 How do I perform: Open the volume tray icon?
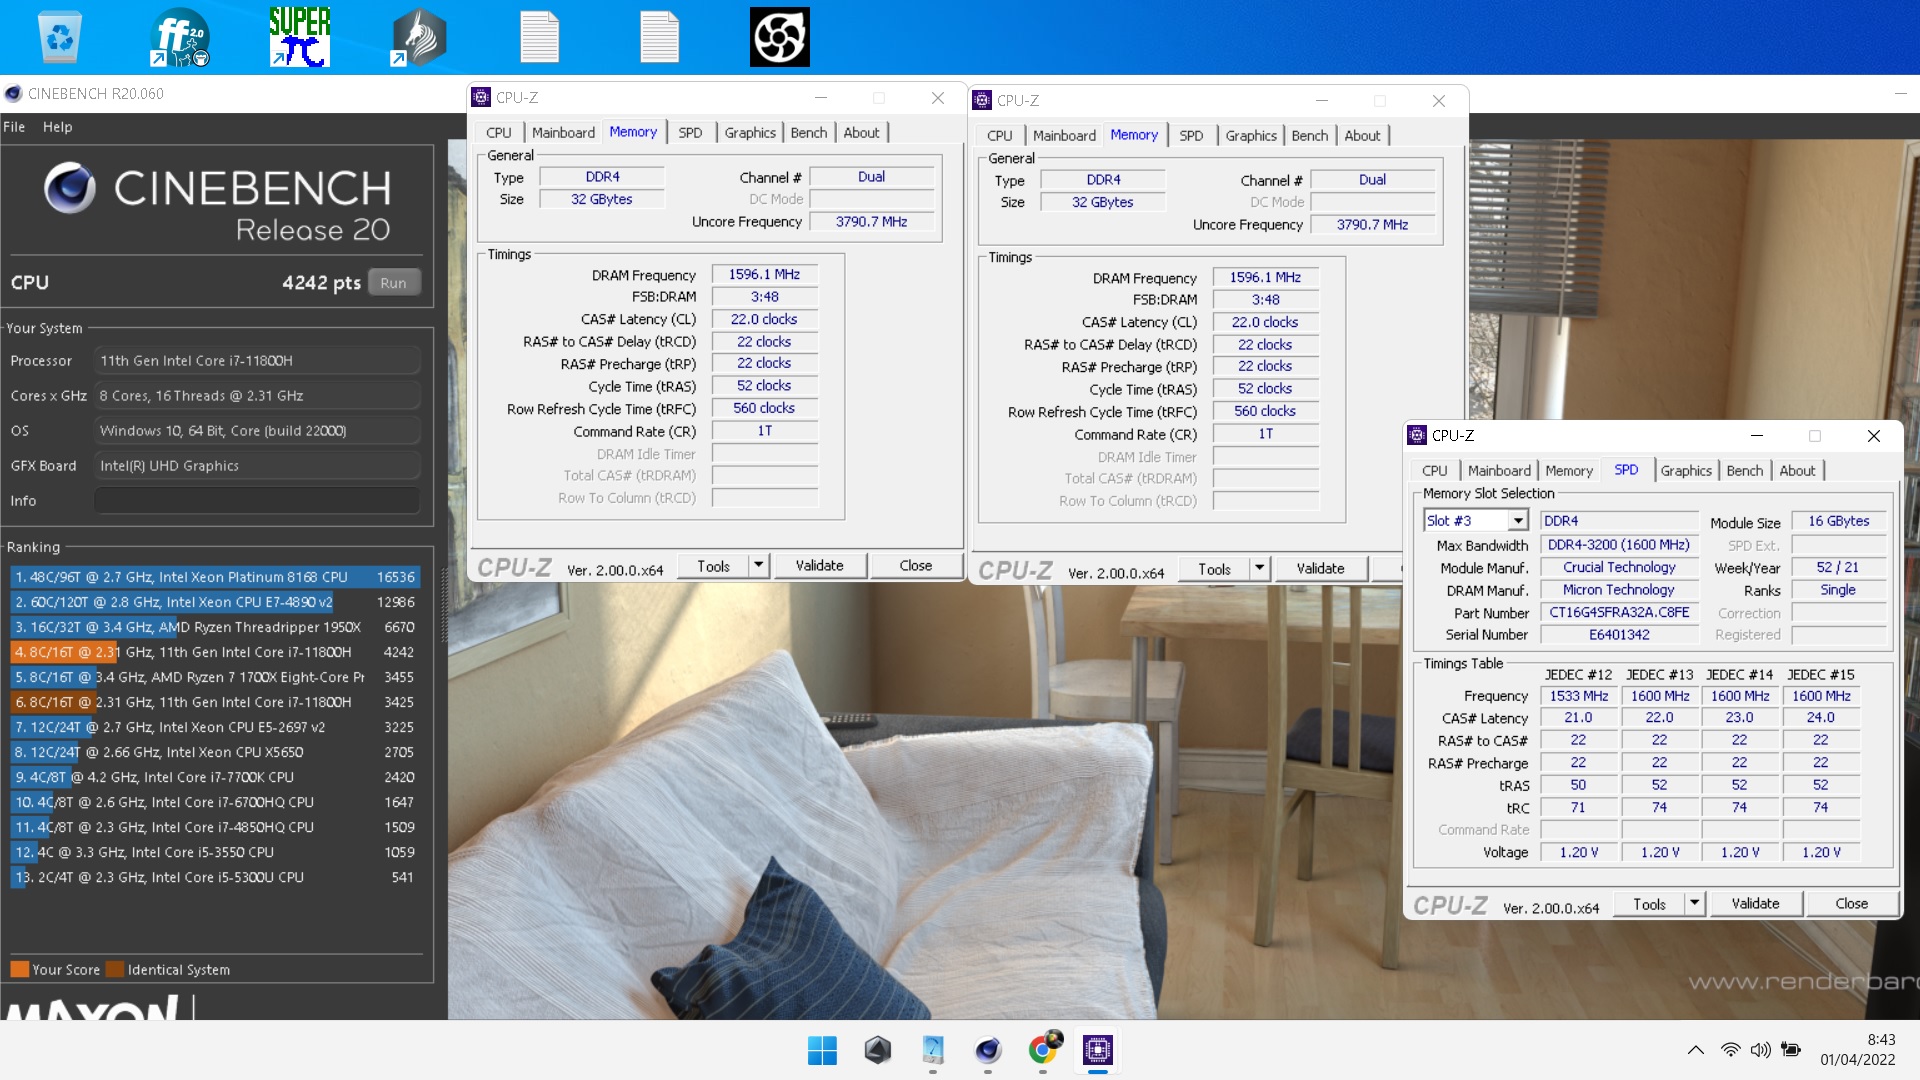tap(1761, 1050)
